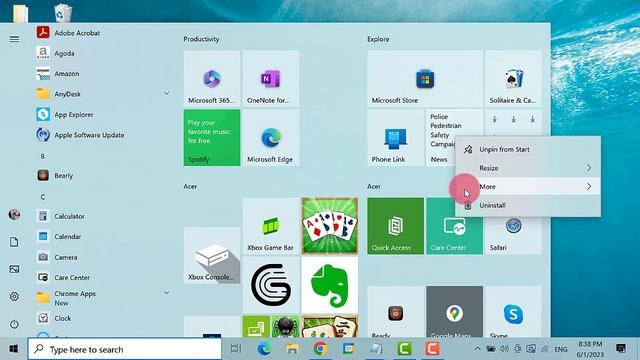Show hidden system tray icons

tap(477, 349)
